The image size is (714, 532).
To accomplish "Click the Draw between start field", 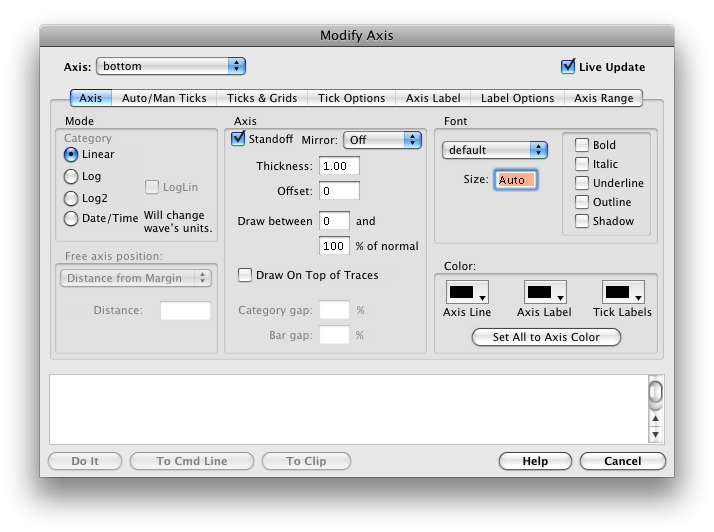I will click(x=334, y=221).
